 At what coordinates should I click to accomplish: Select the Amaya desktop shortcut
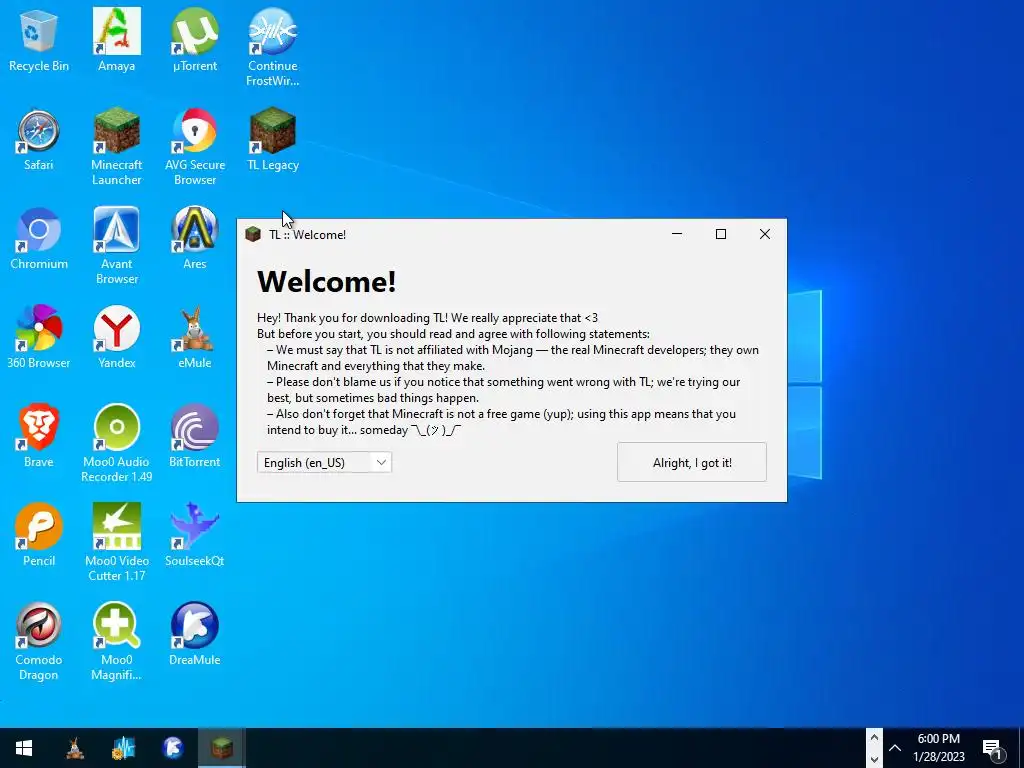coord(116,39)
